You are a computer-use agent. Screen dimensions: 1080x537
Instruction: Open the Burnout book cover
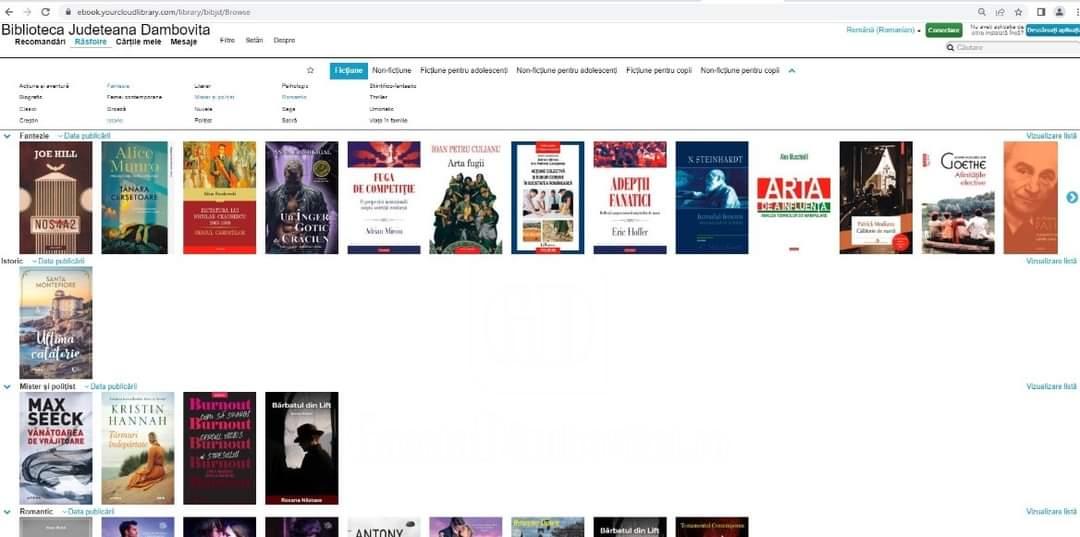(220, 448)
